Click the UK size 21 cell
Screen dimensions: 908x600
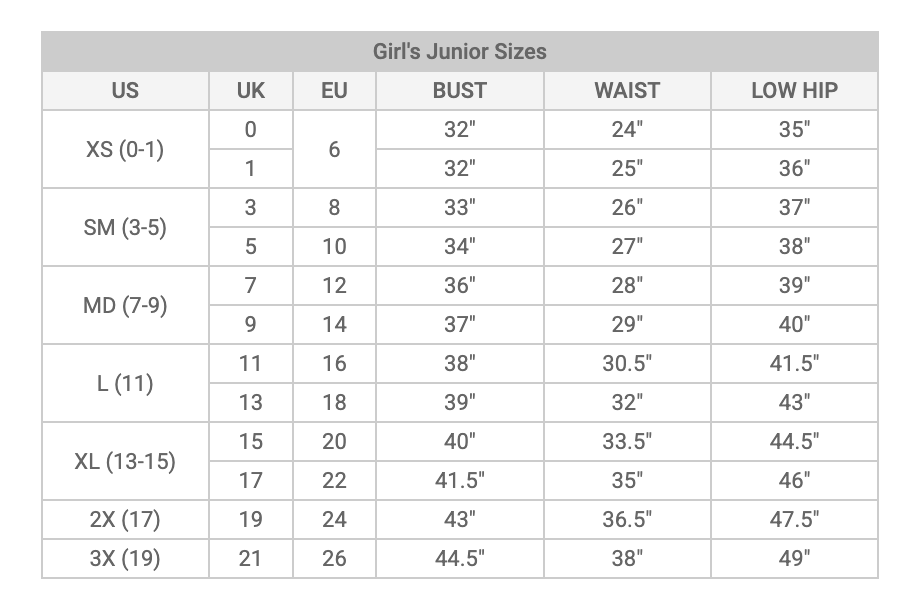pos(251,558)
